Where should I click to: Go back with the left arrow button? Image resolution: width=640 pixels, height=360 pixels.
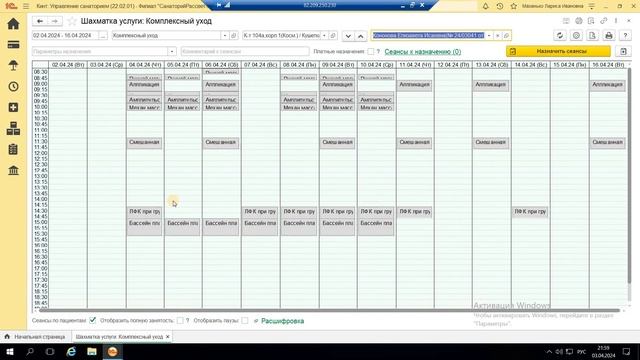pyautogui.click(x=40, y=21)
